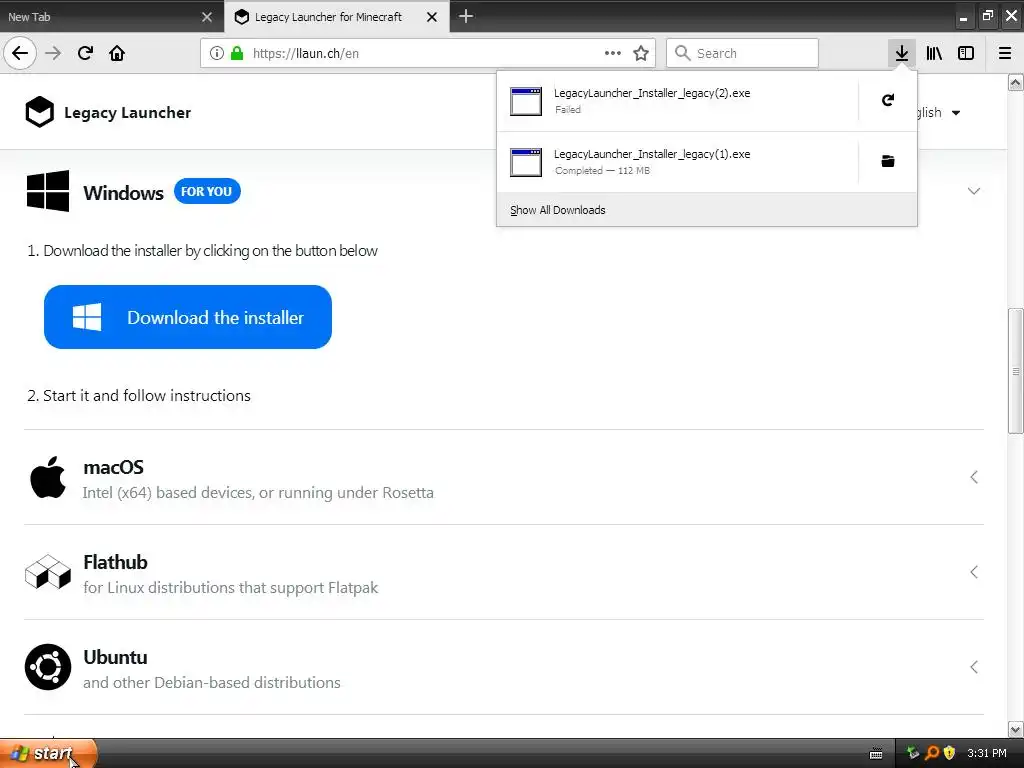This screenshot has height=768, width=1024.
Task: Collapse the Windows section chevron
Action: [974, 191]
